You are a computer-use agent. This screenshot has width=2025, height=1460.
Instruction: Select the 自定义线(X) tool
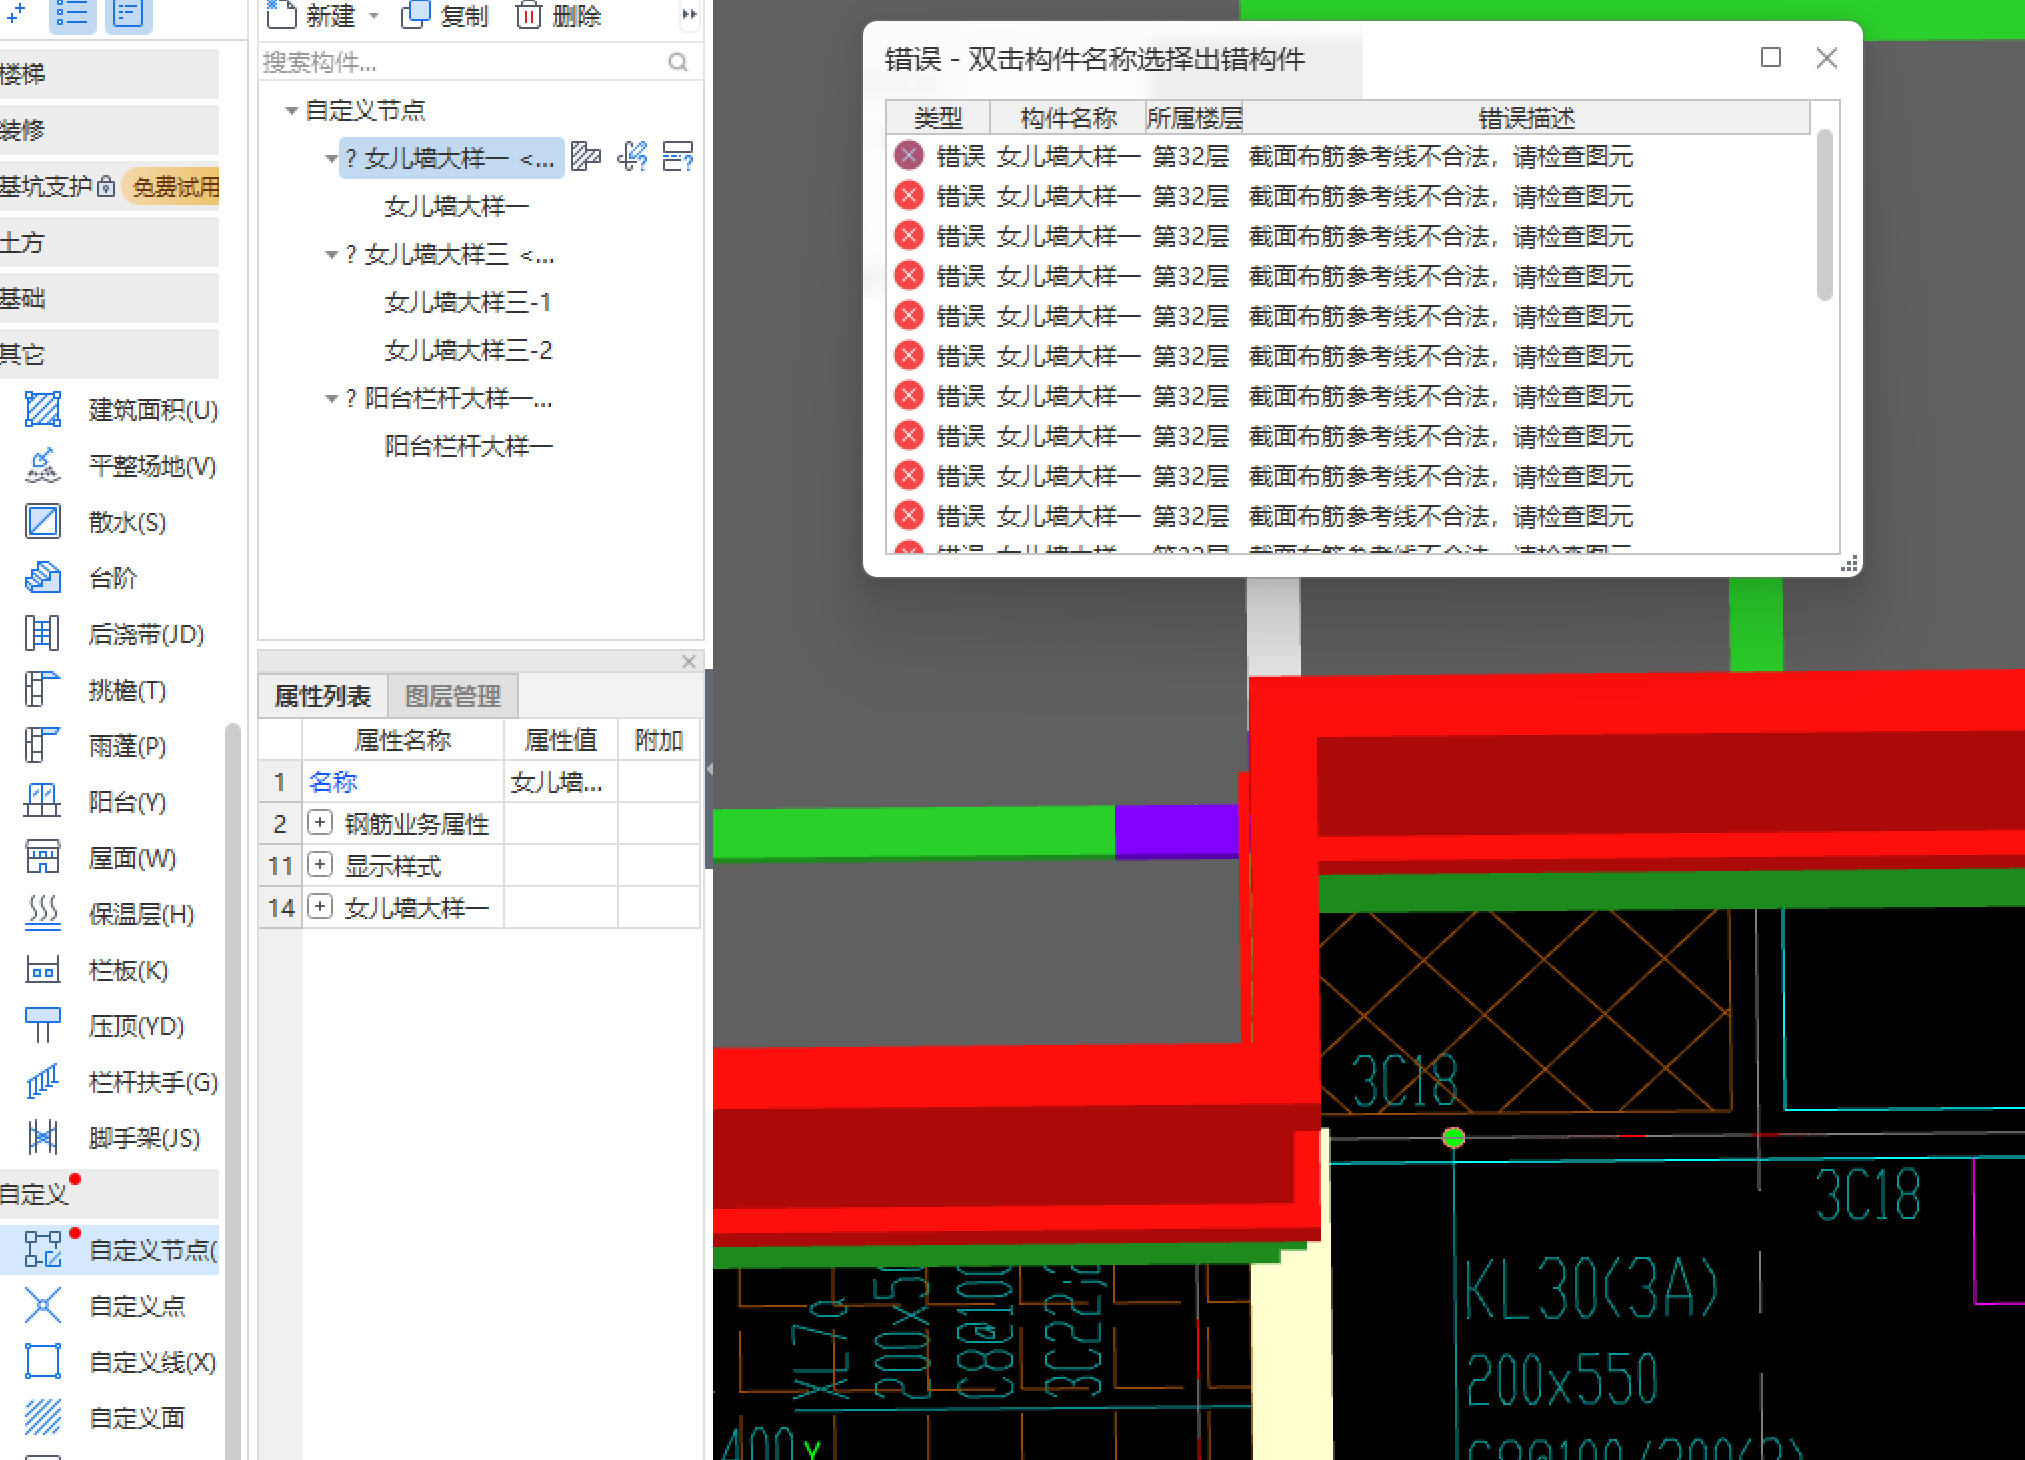click(120, 1362)
